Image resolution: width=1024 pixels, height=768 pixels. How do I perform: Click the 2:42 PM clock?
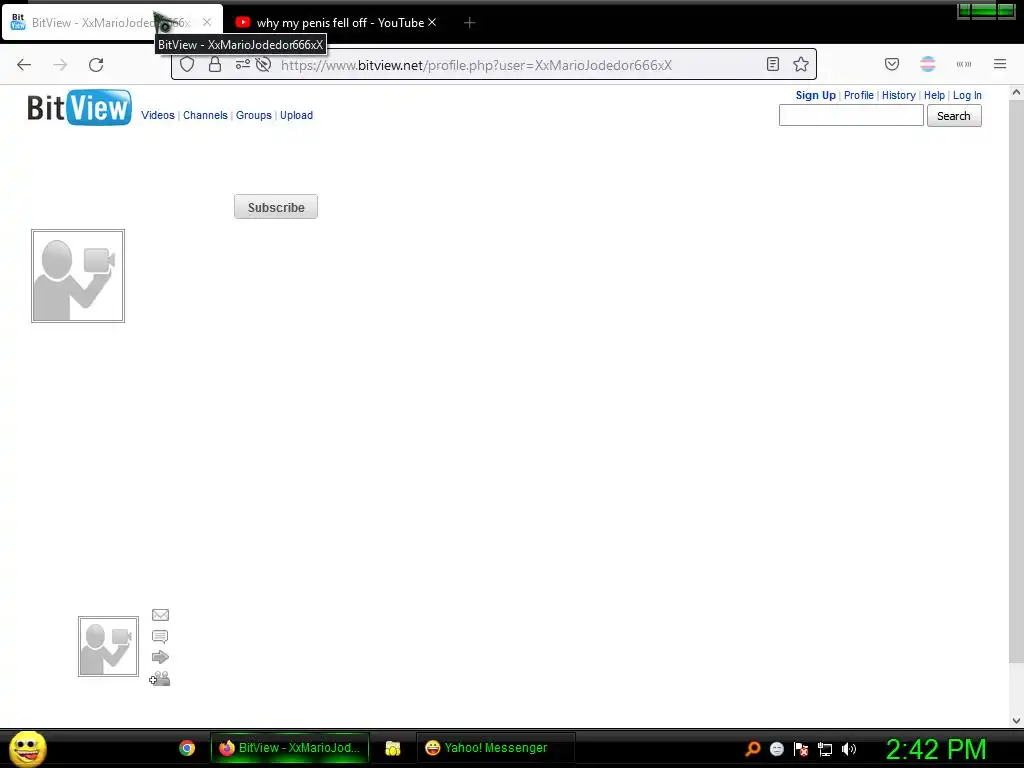[936, 750]
